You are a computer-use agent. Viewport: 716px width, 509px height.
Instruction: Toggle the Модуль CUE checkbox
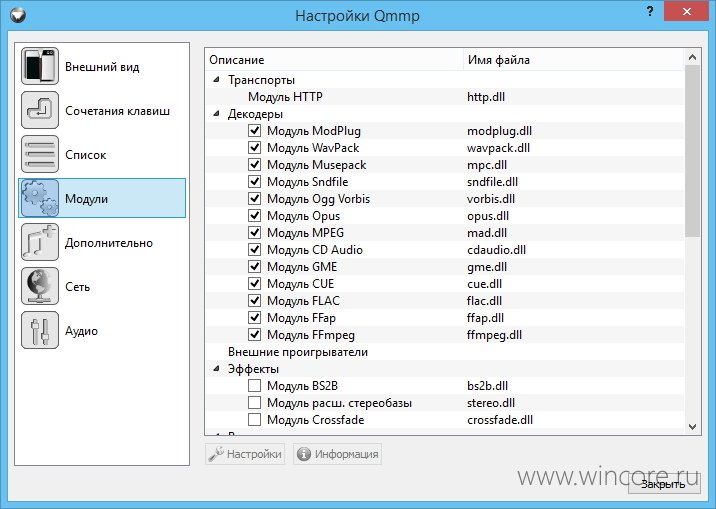254,283
